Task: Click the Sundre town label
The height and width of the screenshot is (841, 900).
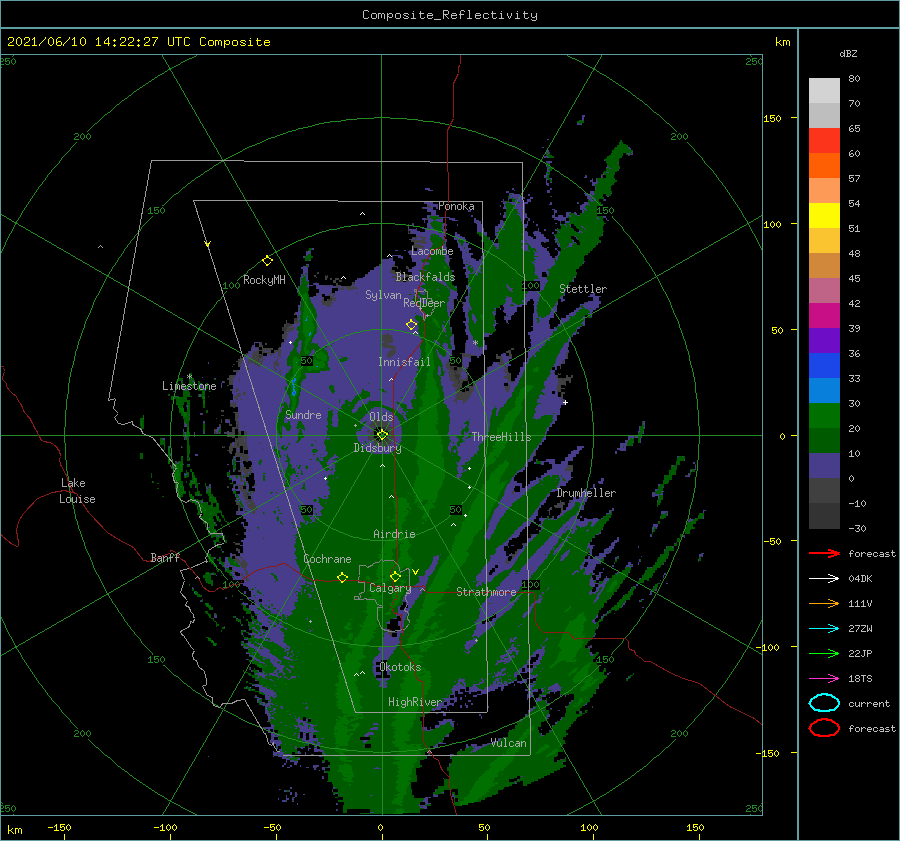Action: point(303,414)
